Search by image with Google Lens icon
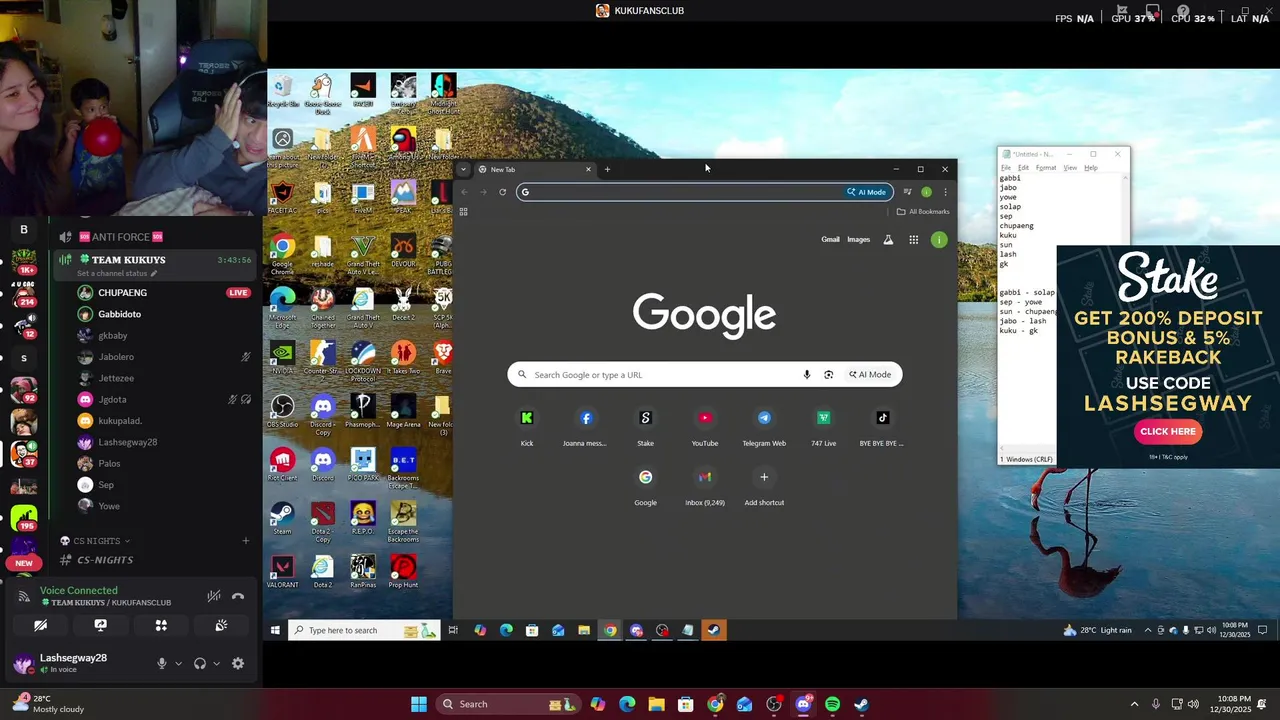This screenshot has width=1280, height=720. pyautogui.click(x=828, y=375)
